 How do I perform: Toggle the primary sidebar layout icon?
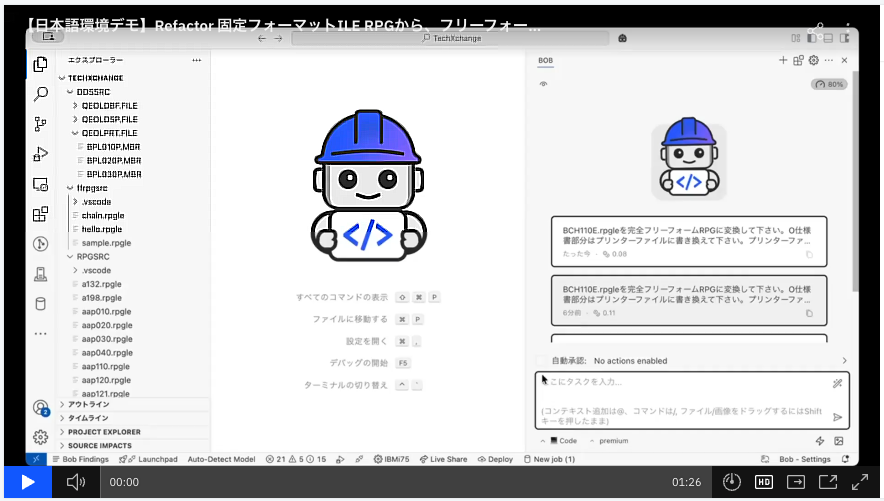[812, 38]
